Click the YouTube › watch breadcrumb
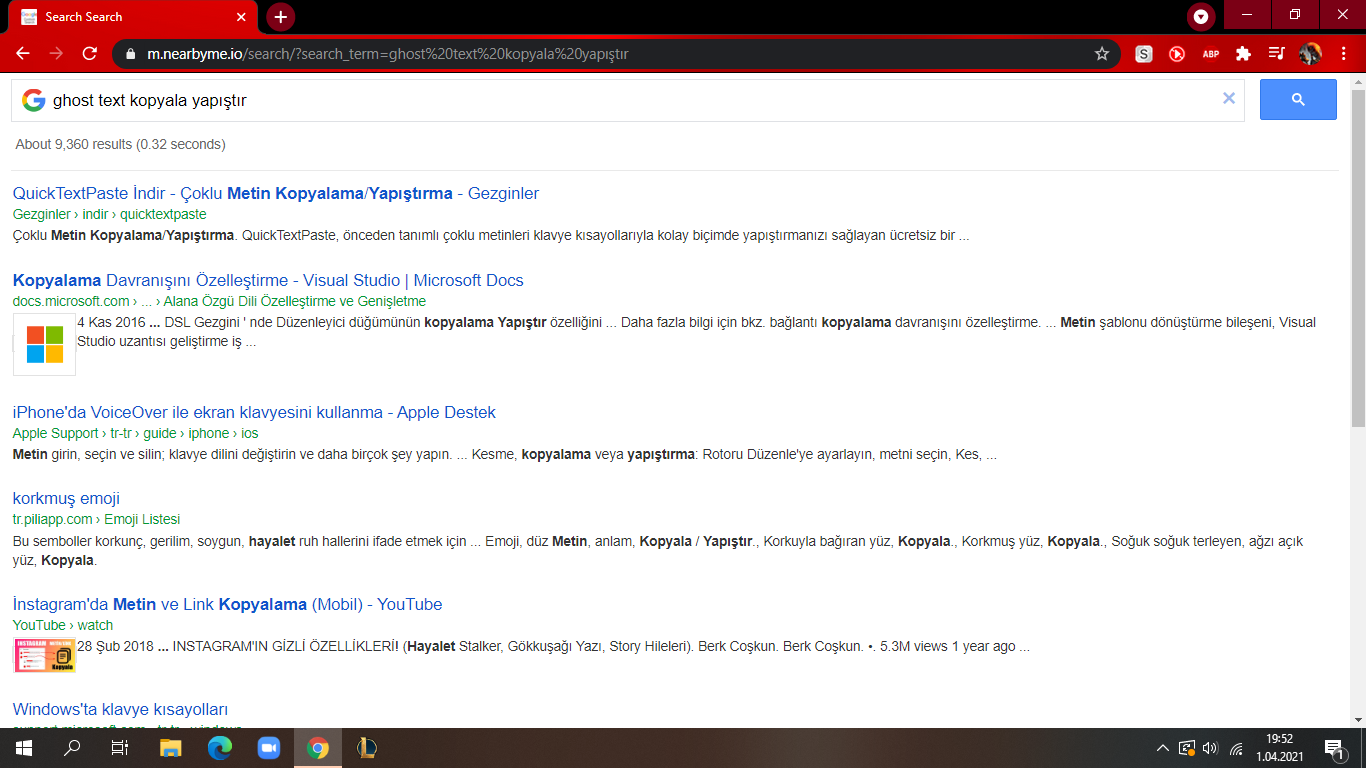Viewport: 1366px width, 768px height. pyautogui.click(x=63, y=625)
